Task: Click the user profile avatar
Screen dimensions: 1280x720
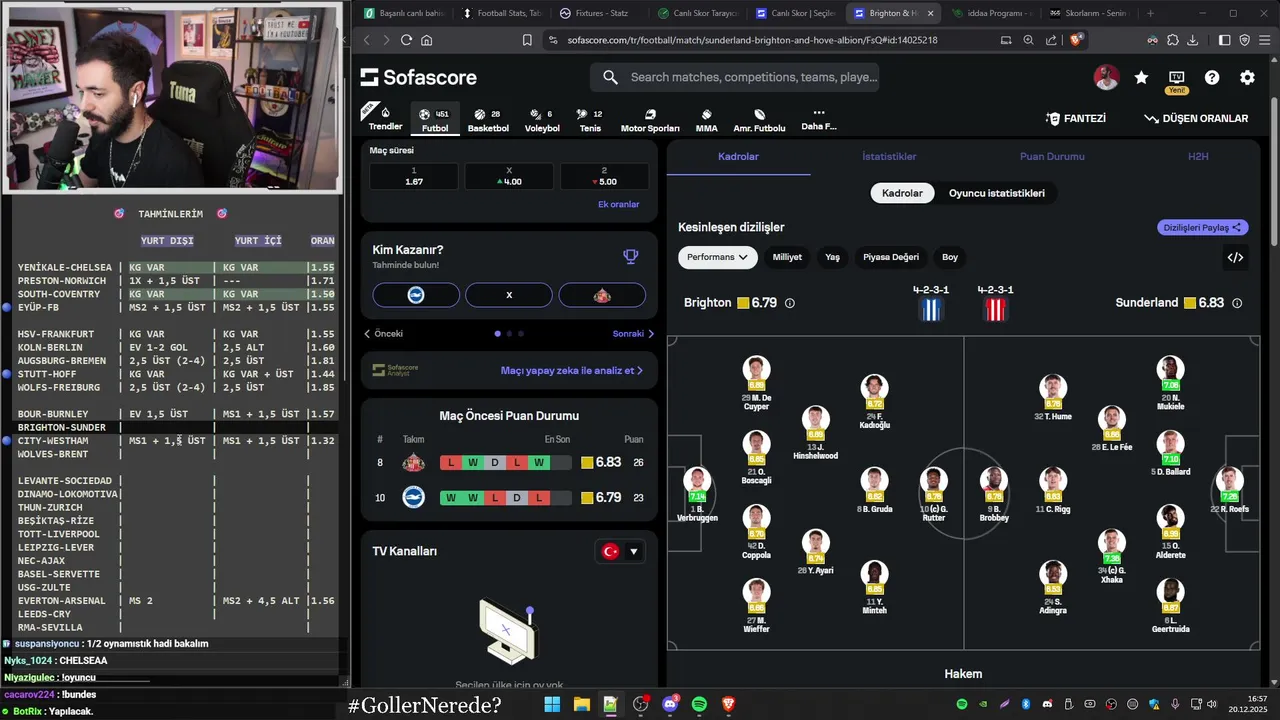Action: point(1106,78)
